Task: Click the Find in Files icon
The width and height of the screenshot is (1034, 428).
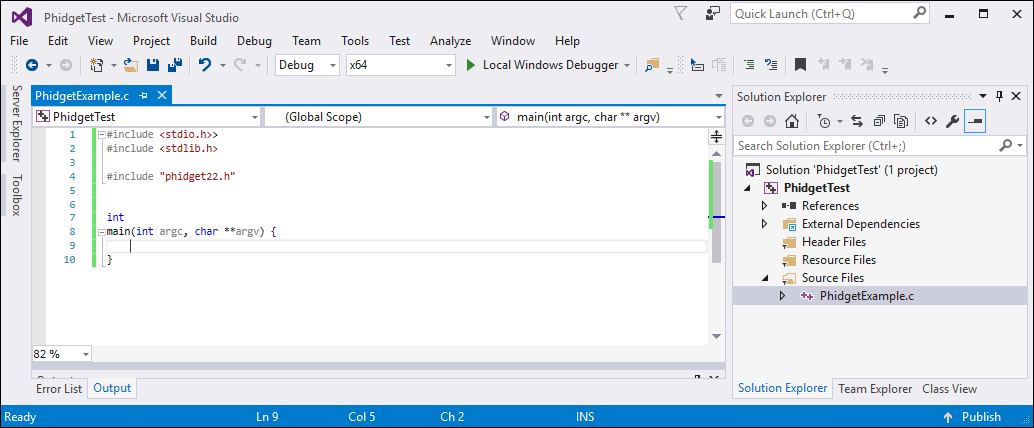Action: pos(652,65)
